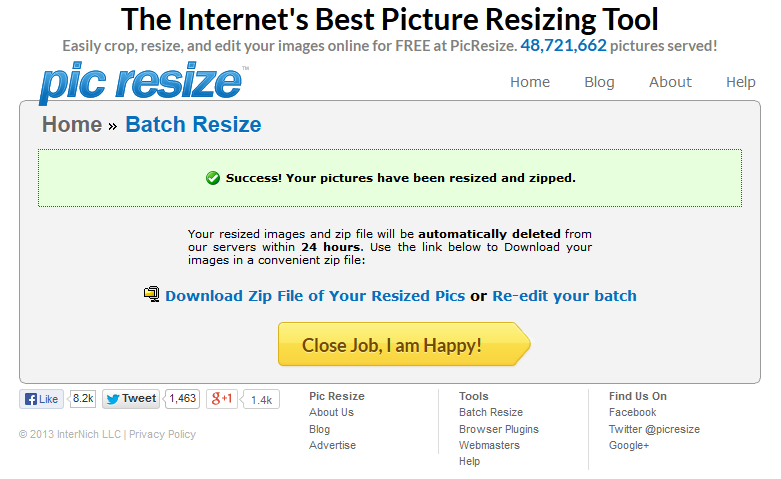Screen dimensions: 781x479
Task: Download Zip File of Your Resized Pics
Action: [x=315, y=296]
